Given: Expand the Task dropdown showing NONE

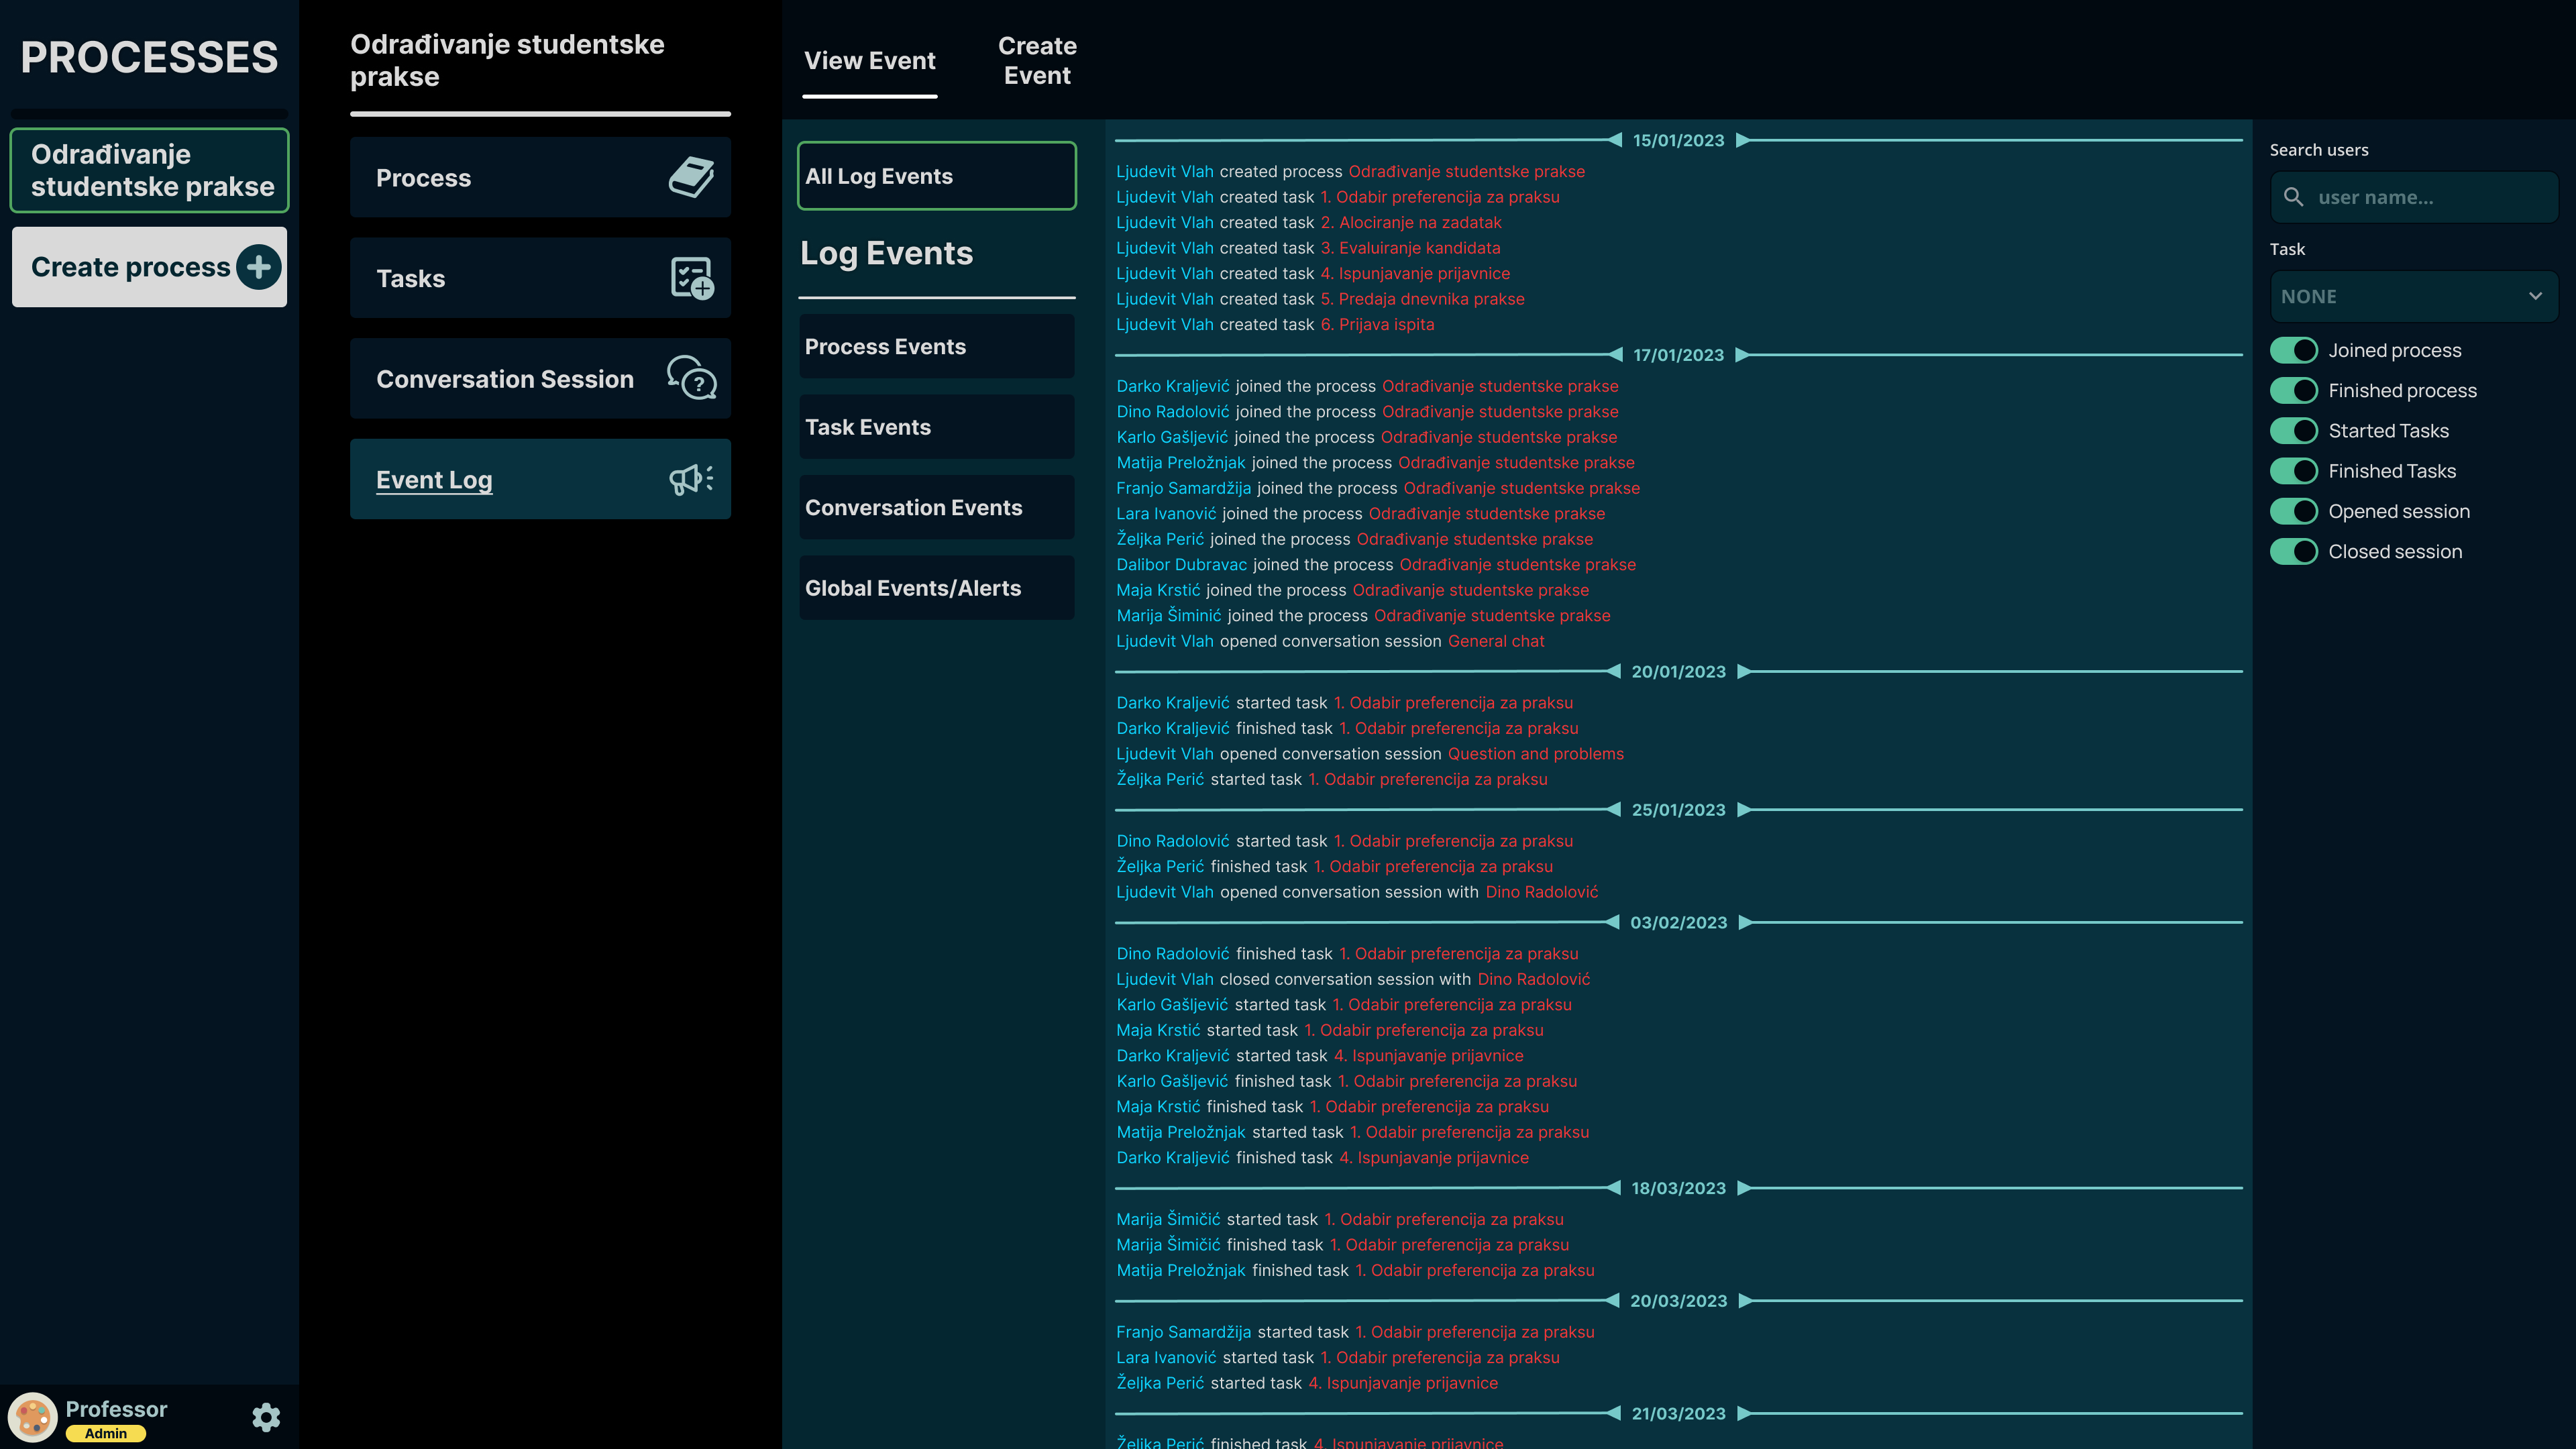Looking at the screenshot, I should tap(2413, 297).
